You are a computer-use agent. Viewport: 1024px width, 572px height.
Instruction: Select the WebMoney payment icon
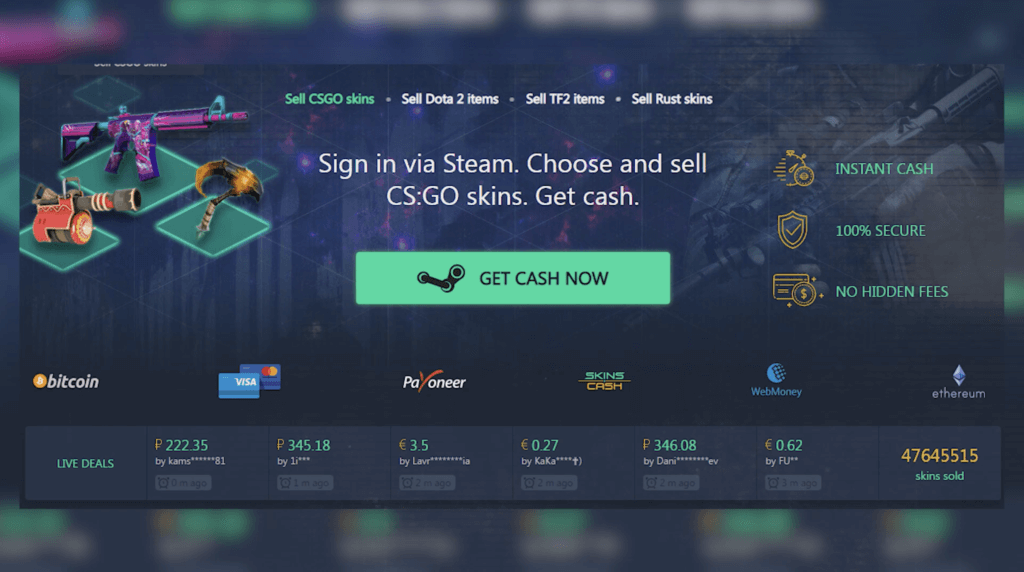click(x=776, y=380)
